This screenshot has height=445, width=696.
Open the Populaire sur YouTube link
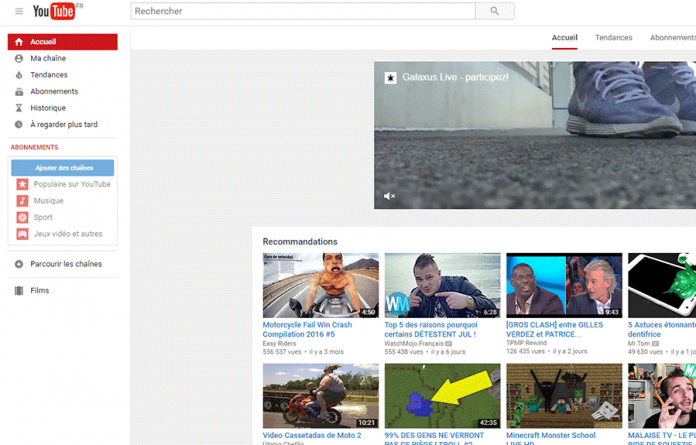click(x=72, y=184)
